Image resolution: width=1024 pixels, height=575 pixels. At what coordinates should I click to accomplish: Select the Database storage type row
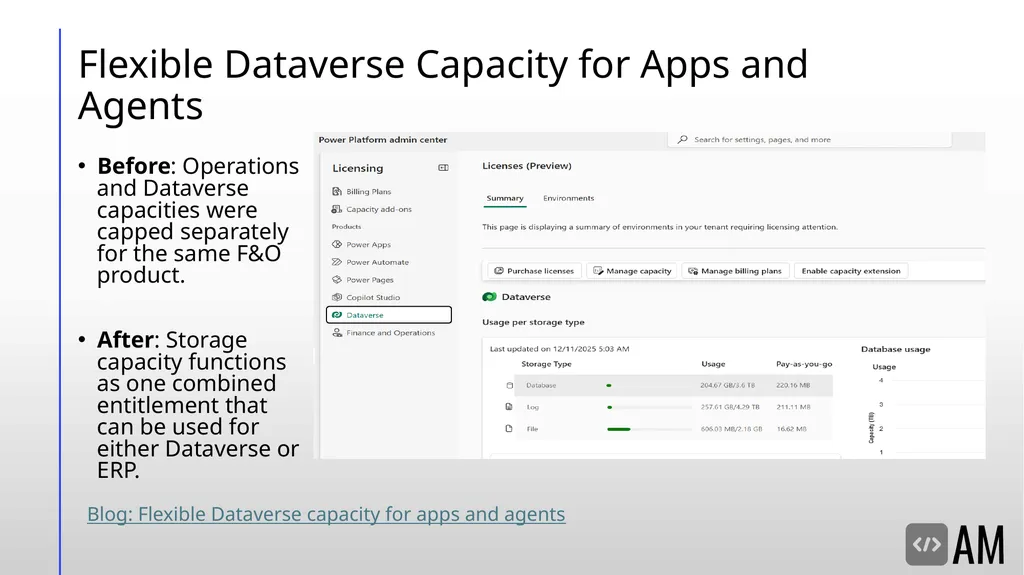tap(673, 386)
